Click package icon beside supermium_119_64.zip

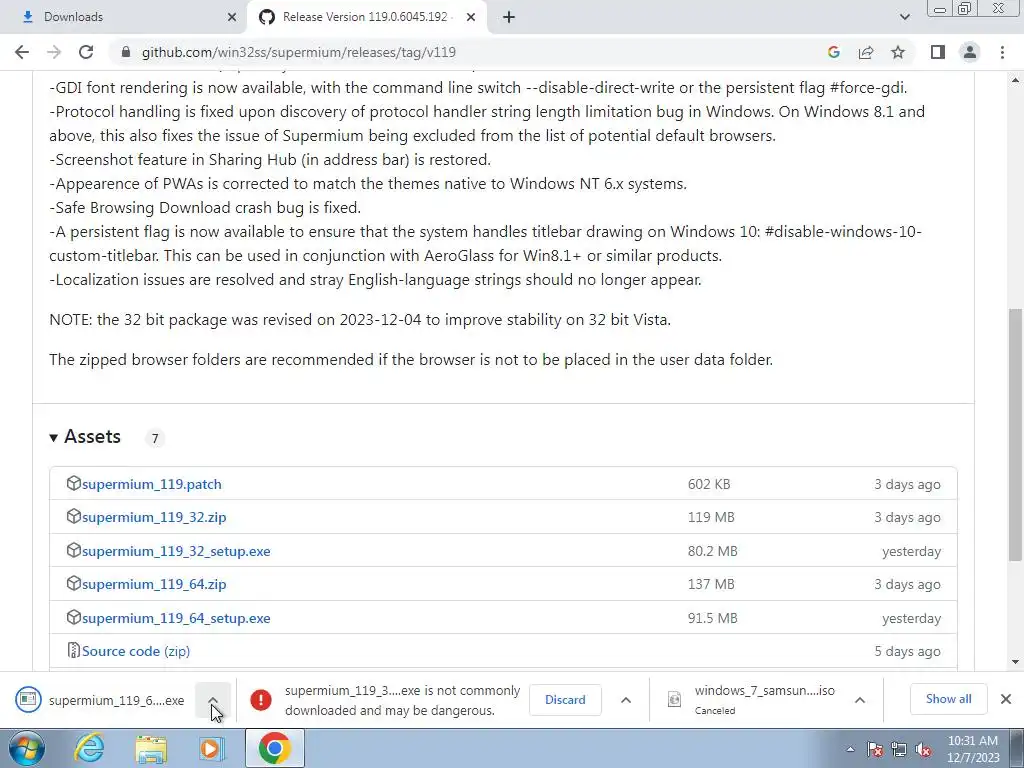tap(73, 583)
